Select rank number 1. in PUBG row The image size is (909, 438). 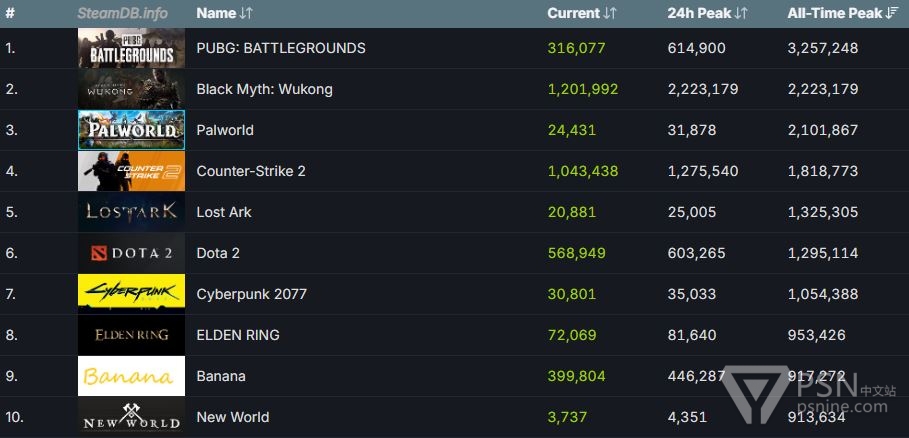click(x=10, y=48)
